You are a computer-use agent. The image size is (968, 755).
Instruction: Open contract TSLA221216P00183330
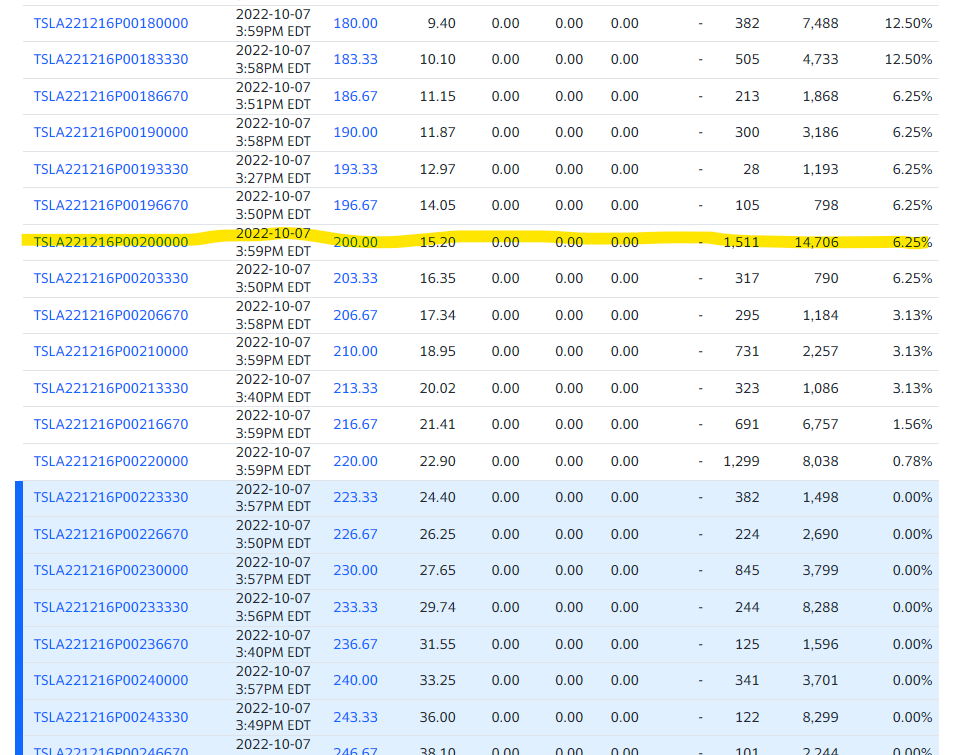(x=111, y=60)
